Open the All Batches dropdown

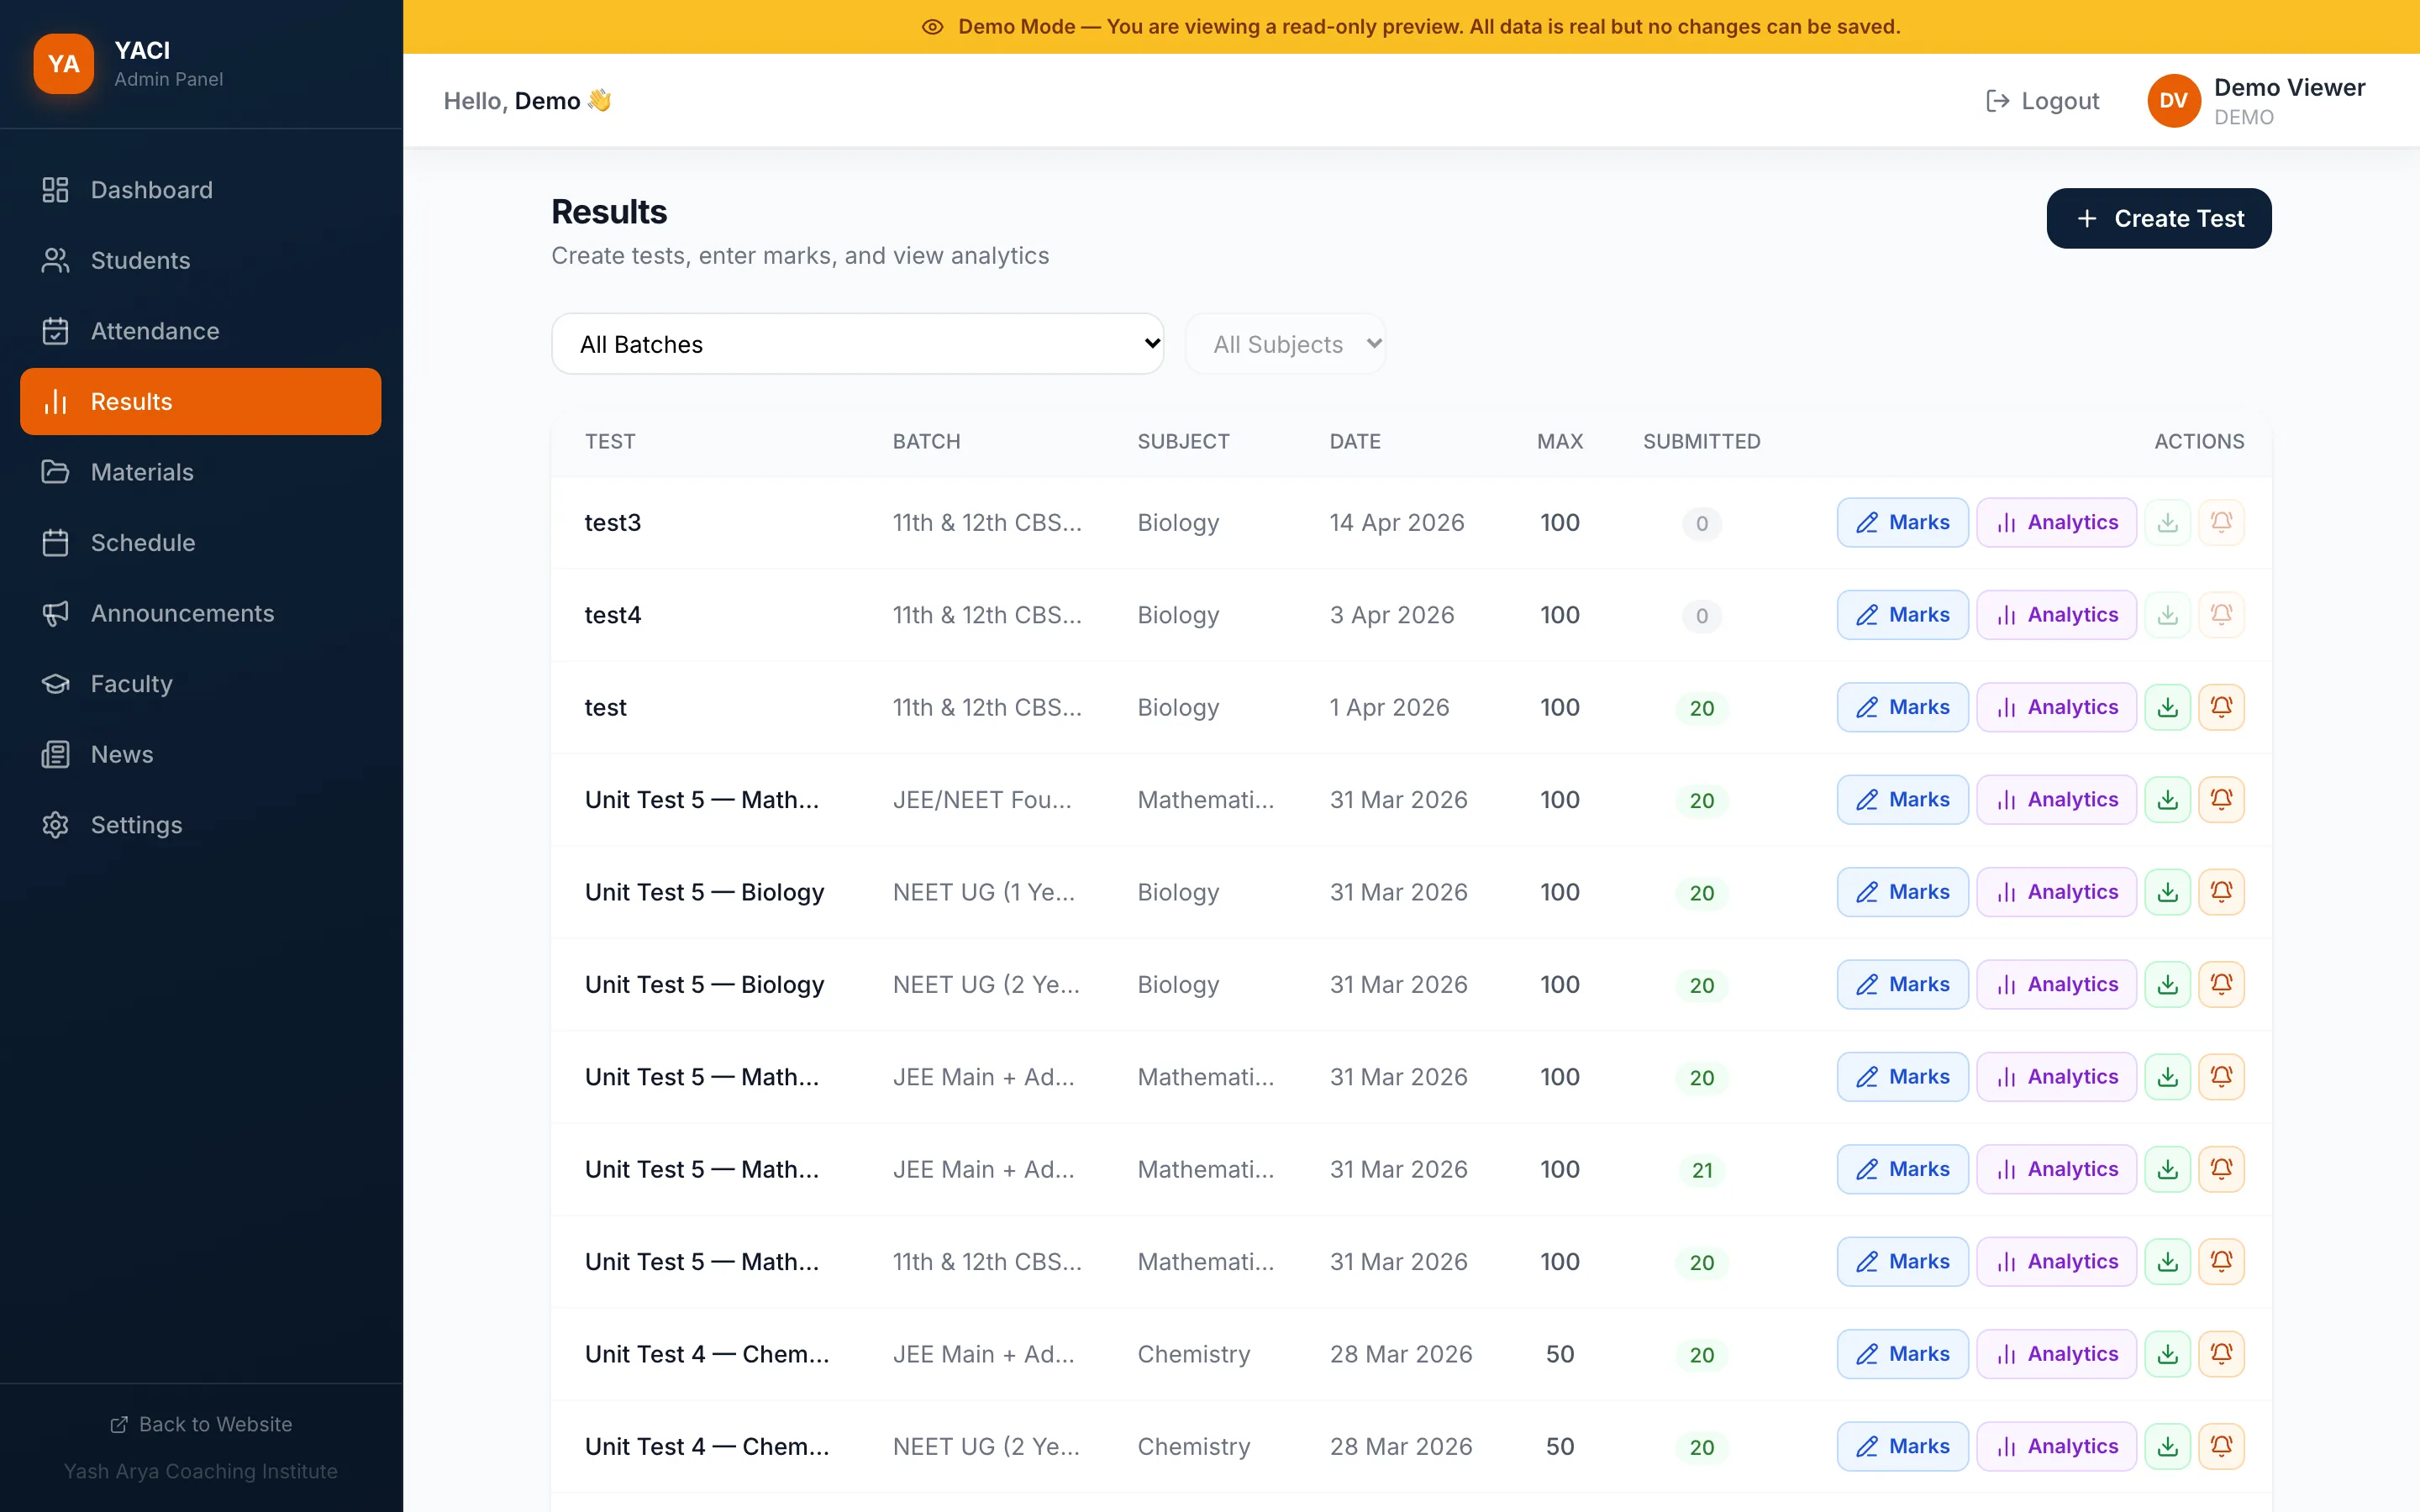tap(857, 344)
